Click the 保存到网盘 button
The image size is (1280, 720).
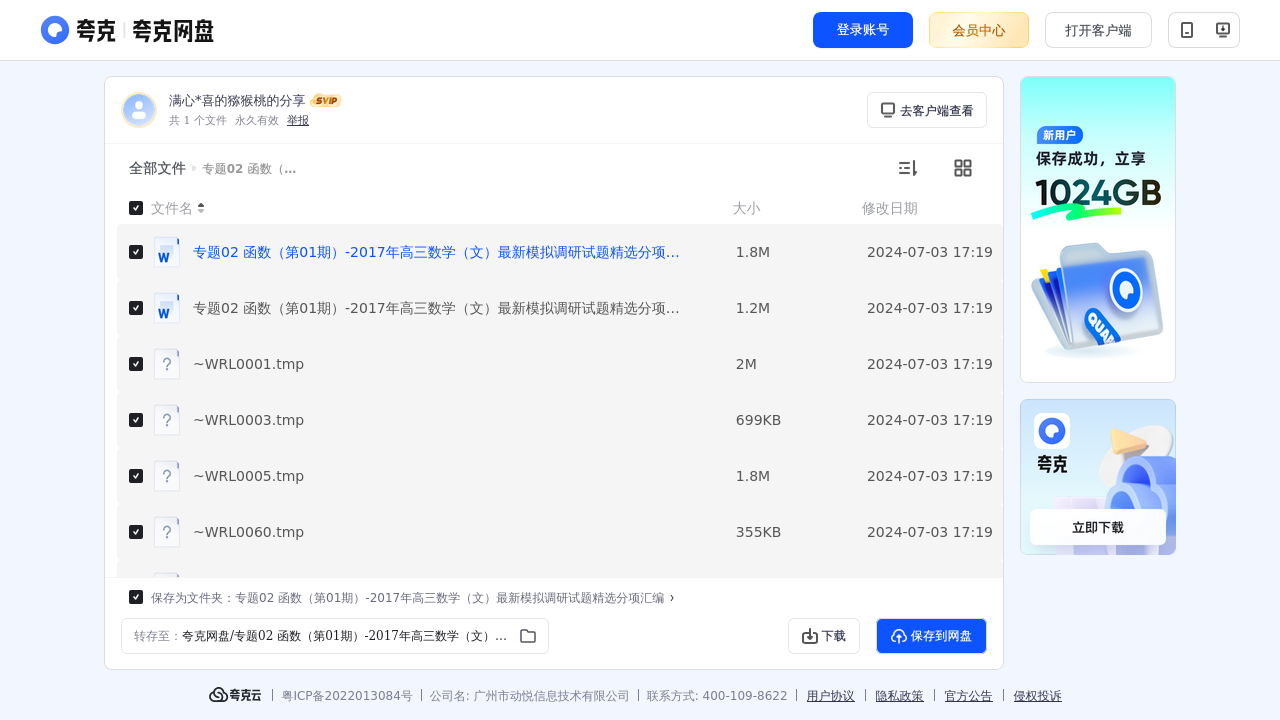click(x=931, y=636)
